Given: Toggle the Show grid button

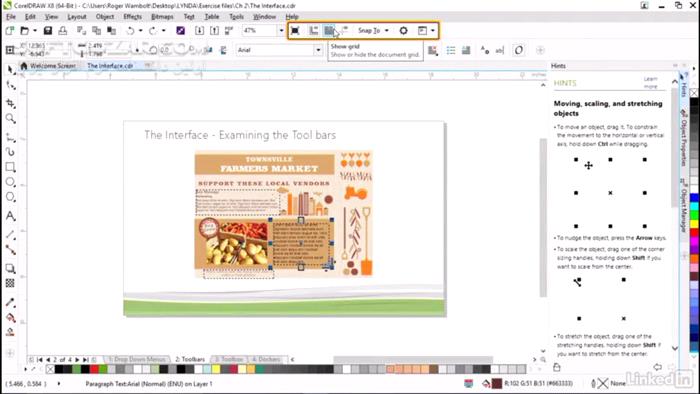Looking at the screenshot, I should click(329, 30).
